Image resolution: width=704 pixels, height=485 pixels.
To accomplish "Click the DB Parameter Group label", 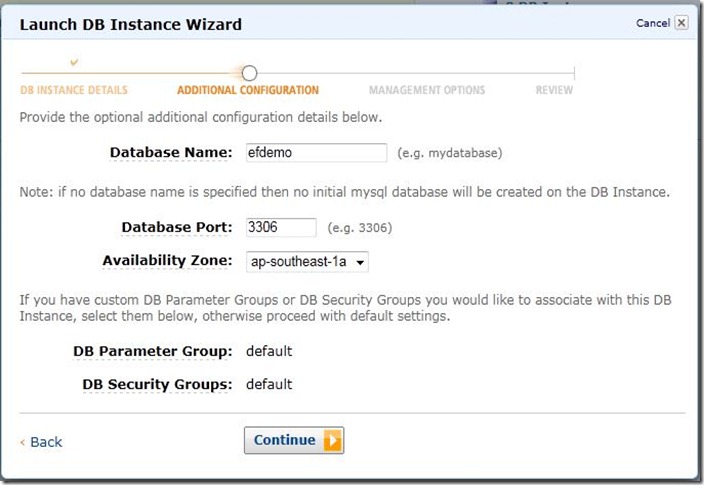I will 152,352.
